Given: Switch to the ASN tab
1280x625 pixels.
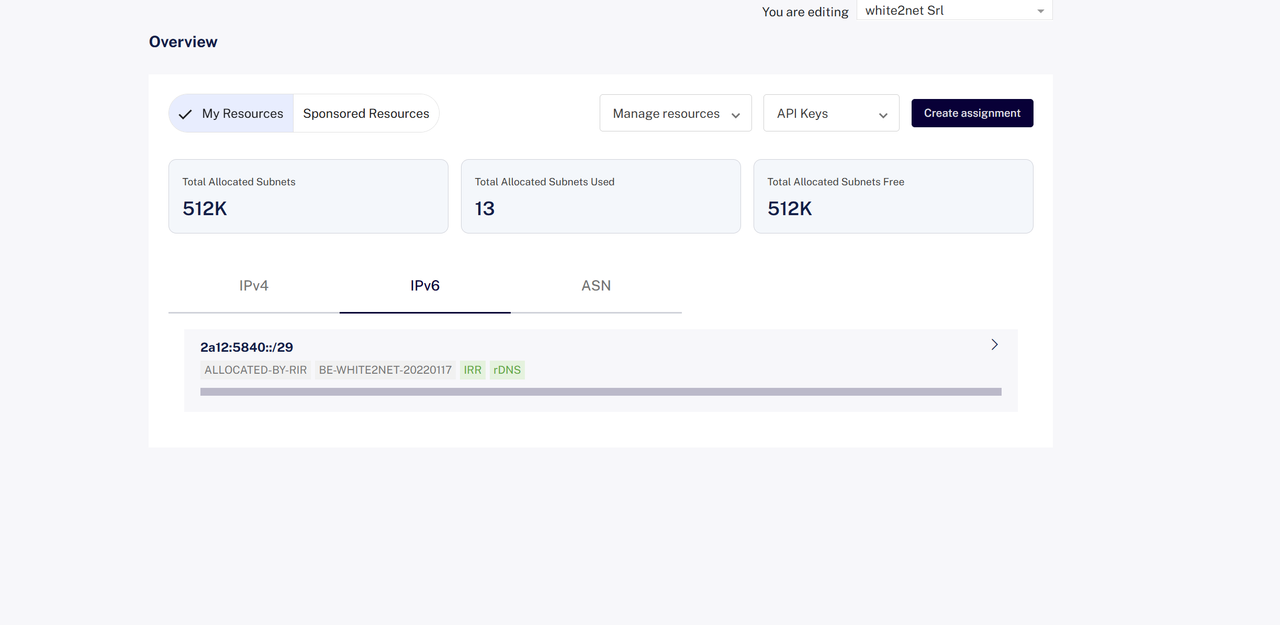Looking at the screenshot, I should (x=596, y=286).
